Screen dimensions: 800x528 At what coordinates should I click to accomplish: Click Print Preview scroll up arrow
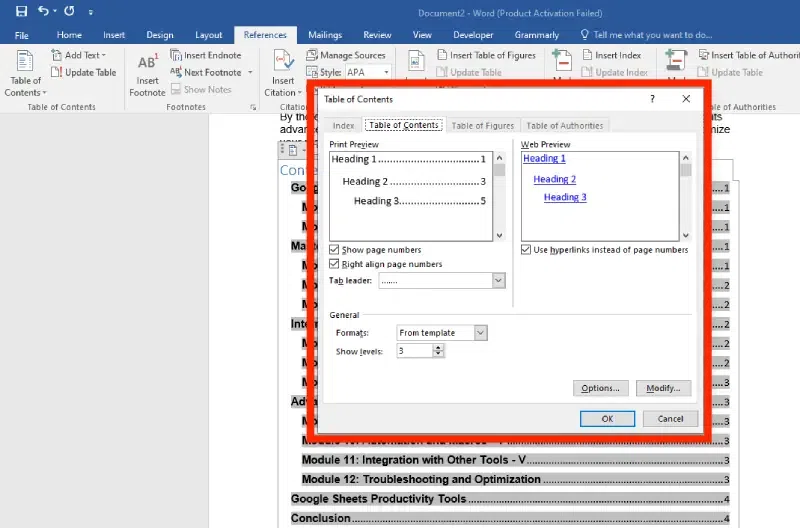[499, 158]
